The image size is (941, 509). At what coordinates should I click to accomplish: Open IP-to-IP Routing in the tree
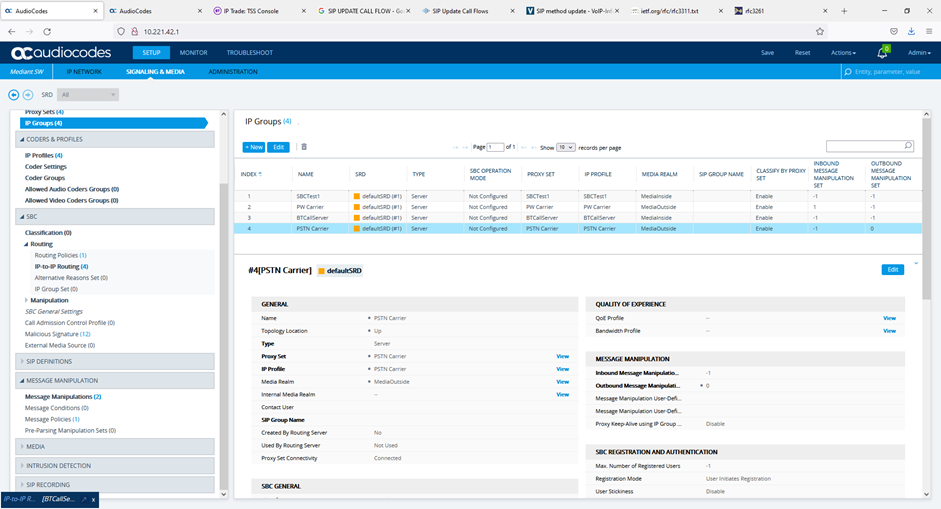(x=61, y=267)
